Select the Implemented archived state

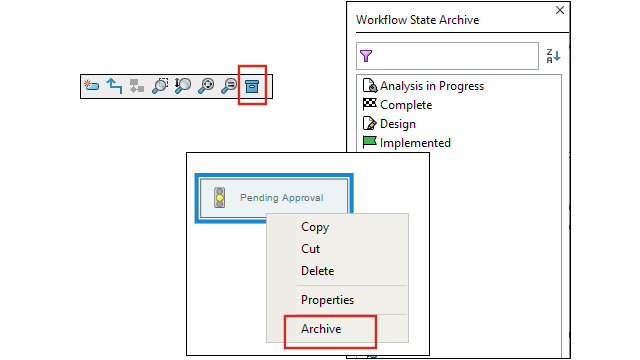[x=407, y=143]
